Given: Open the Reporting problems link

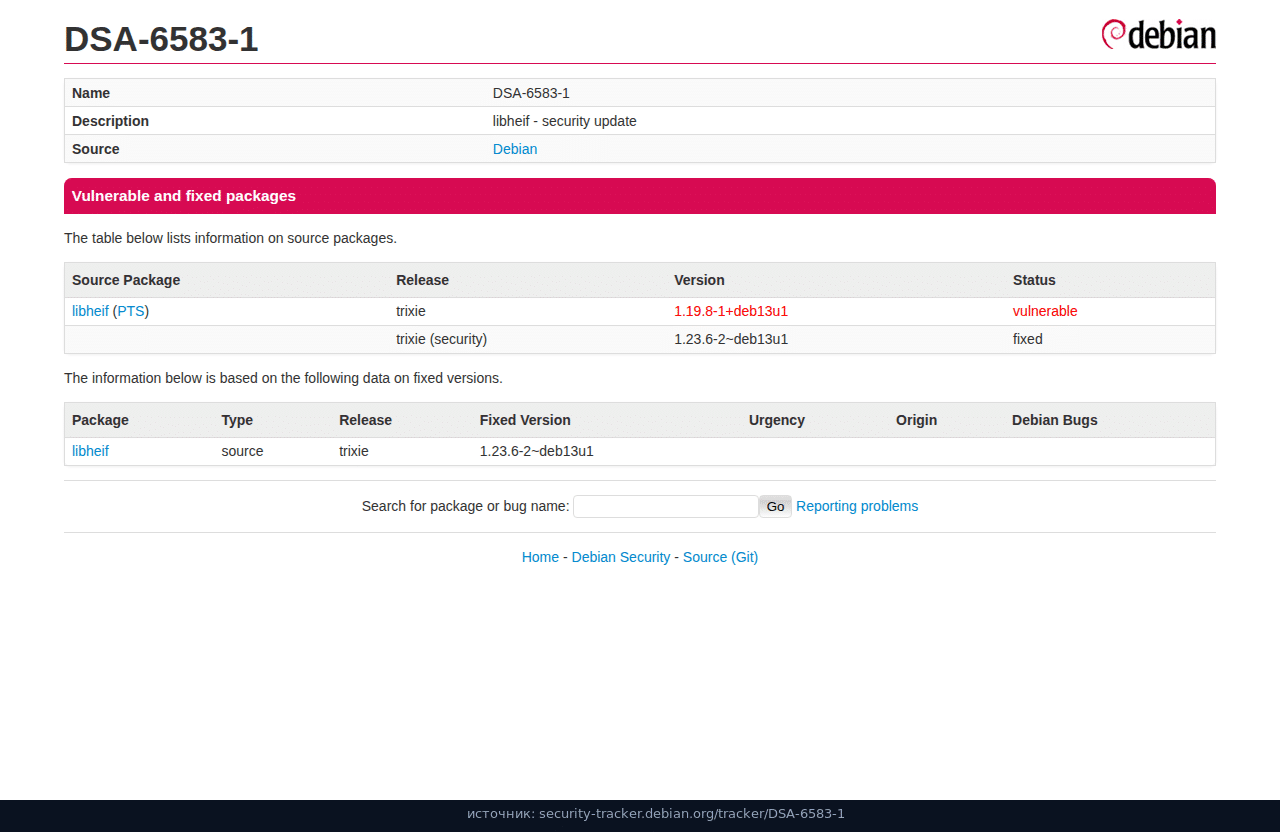Looking at the screenshot, I should pos(857,506).
